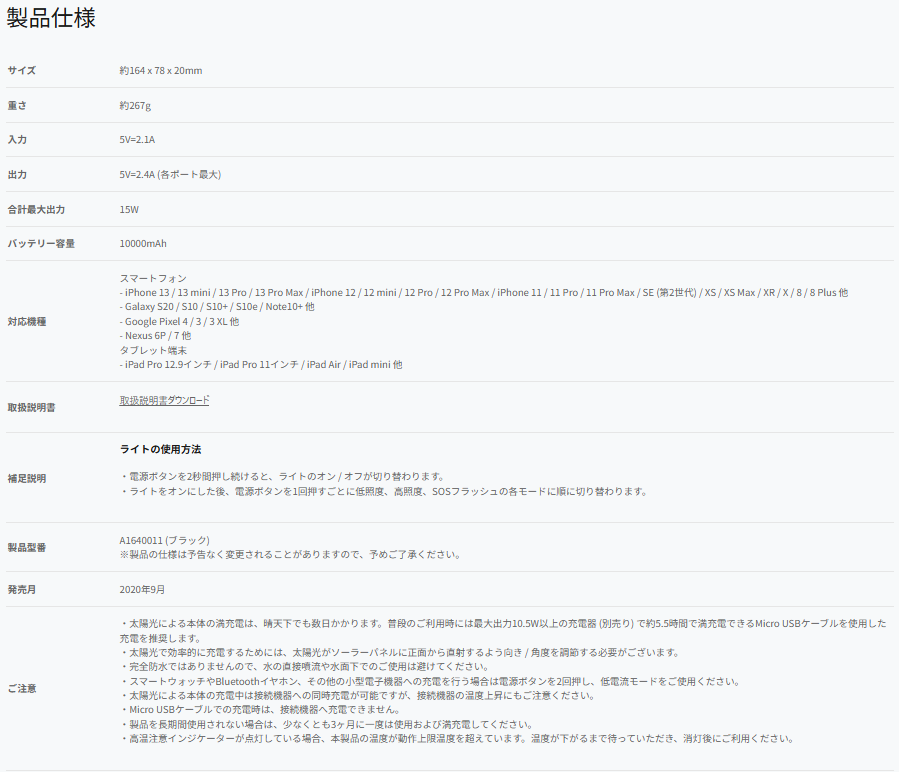Click the 電源ボタンを2秒間押し続ける instruction
Screen dimensions: 899x772
(282, 477)
